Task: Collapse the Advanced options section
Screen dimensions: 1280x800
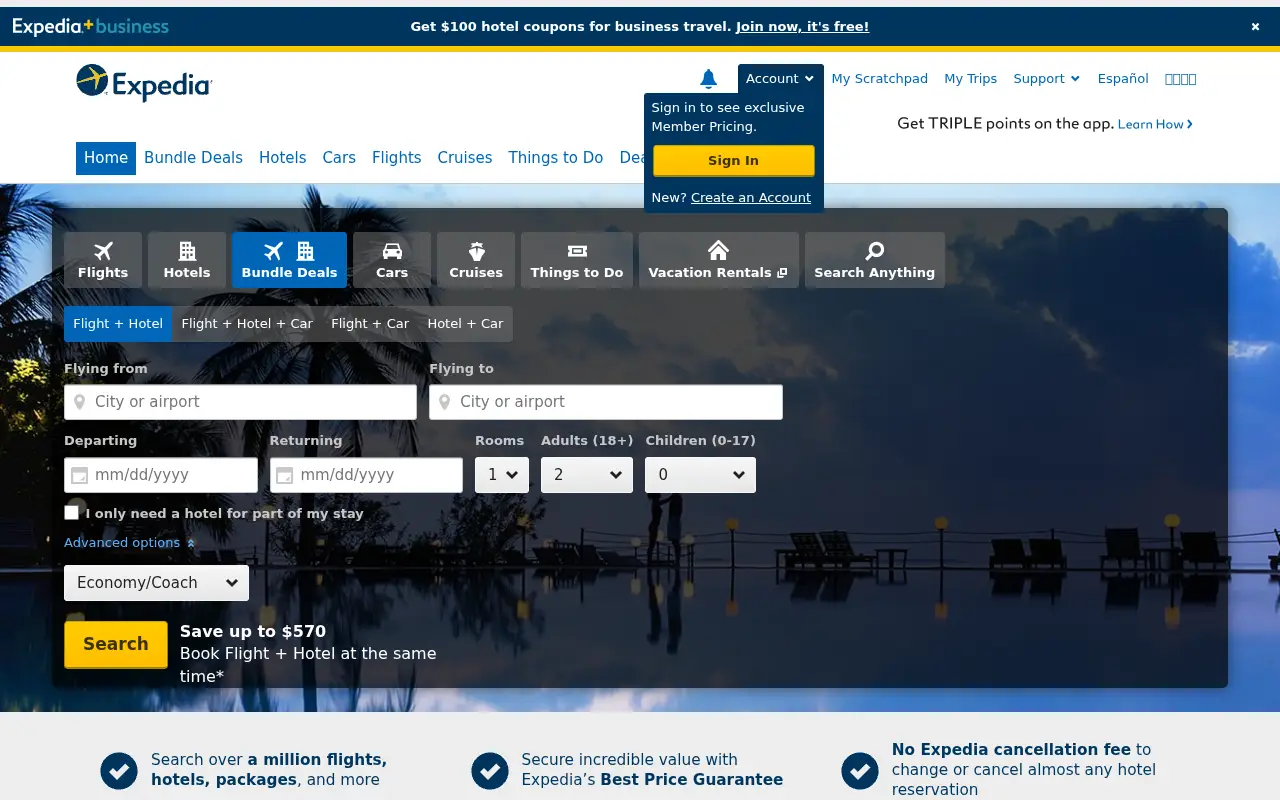Action: [x=129, y=543]
